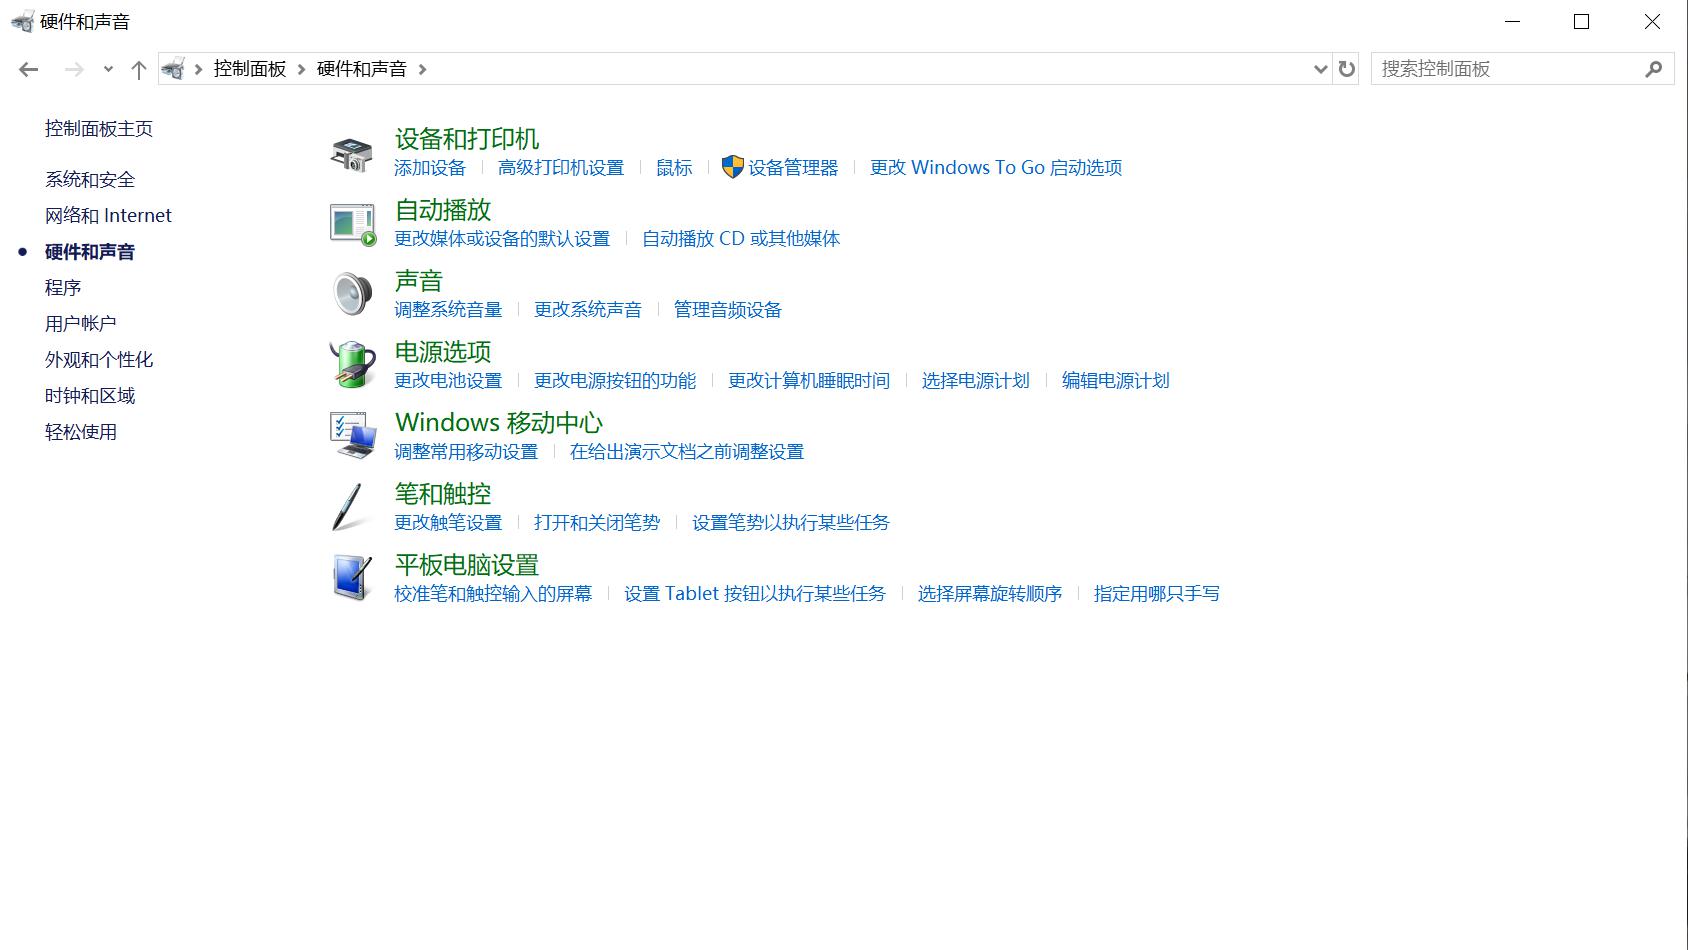
Task: Click the Devices and Printers printer icon
Action: click(352, 154)
